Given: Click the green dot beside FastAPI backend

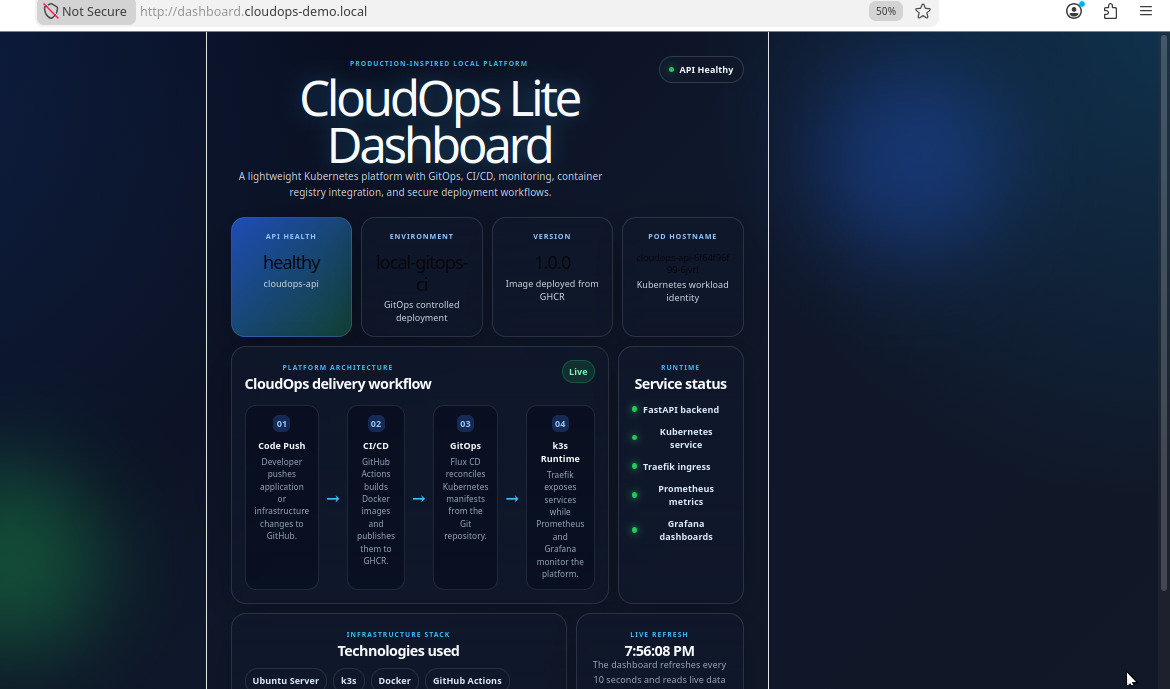Looking at the screenshot, I should 634,409.
